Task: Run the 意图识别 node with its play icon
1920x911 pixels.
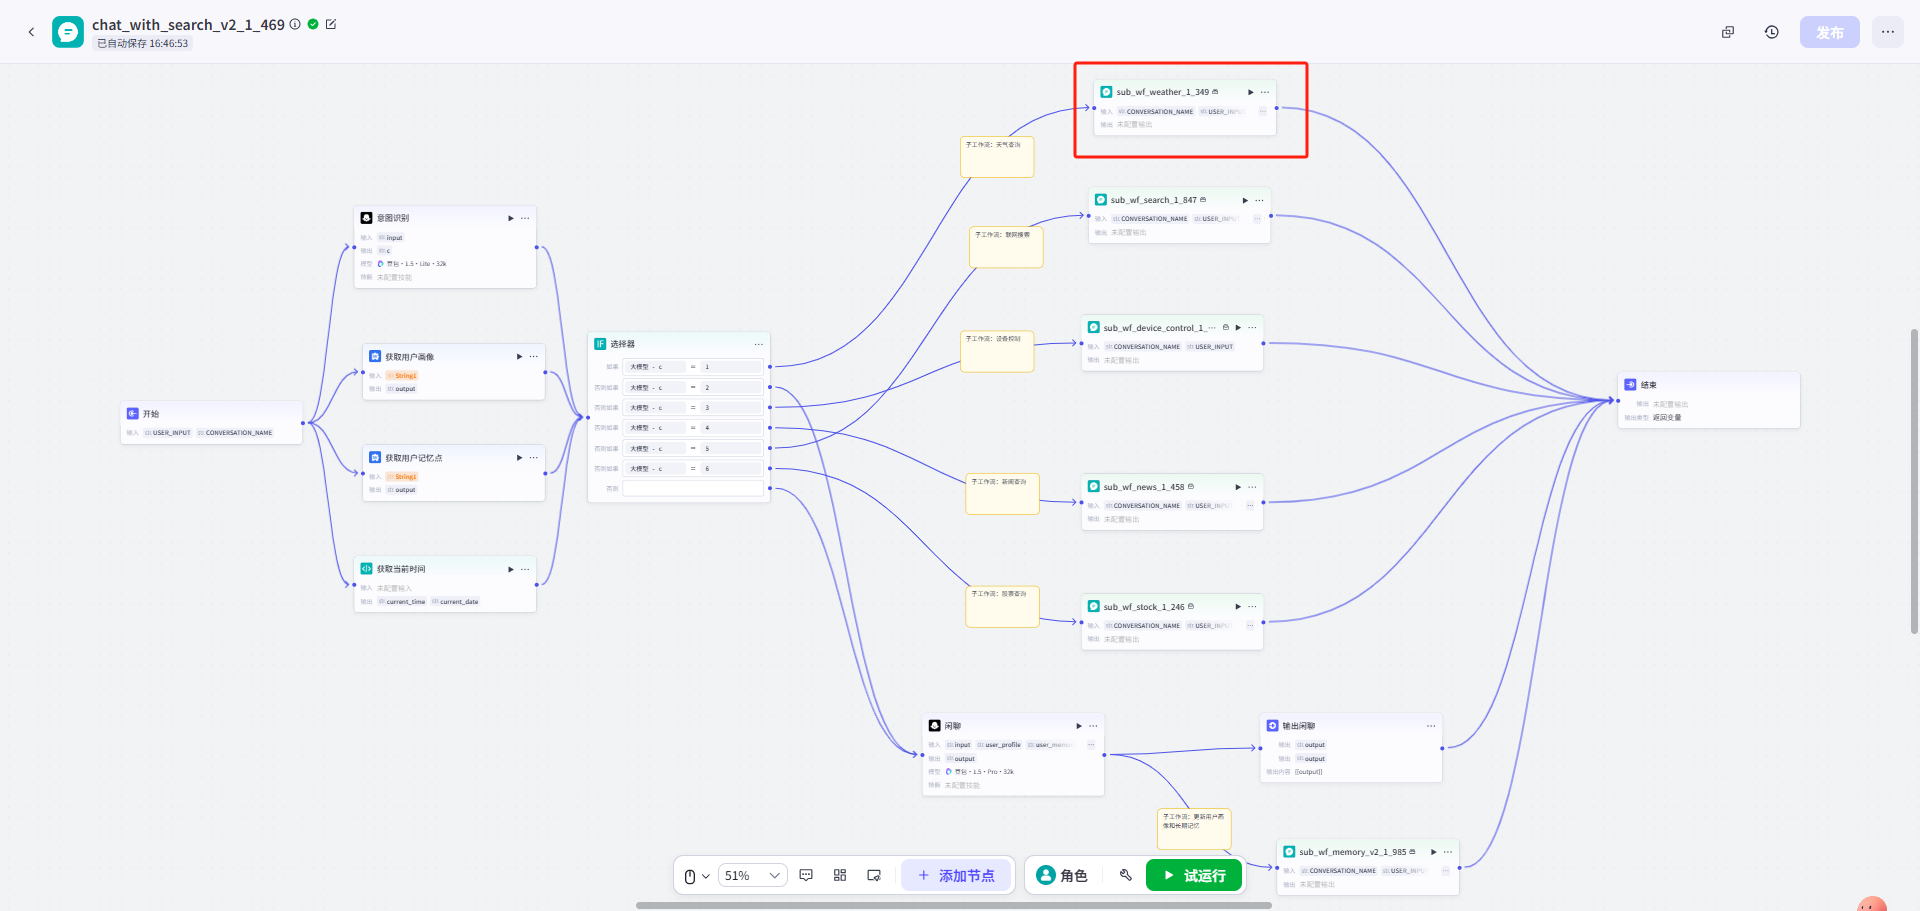Action: tap(511, 218)
